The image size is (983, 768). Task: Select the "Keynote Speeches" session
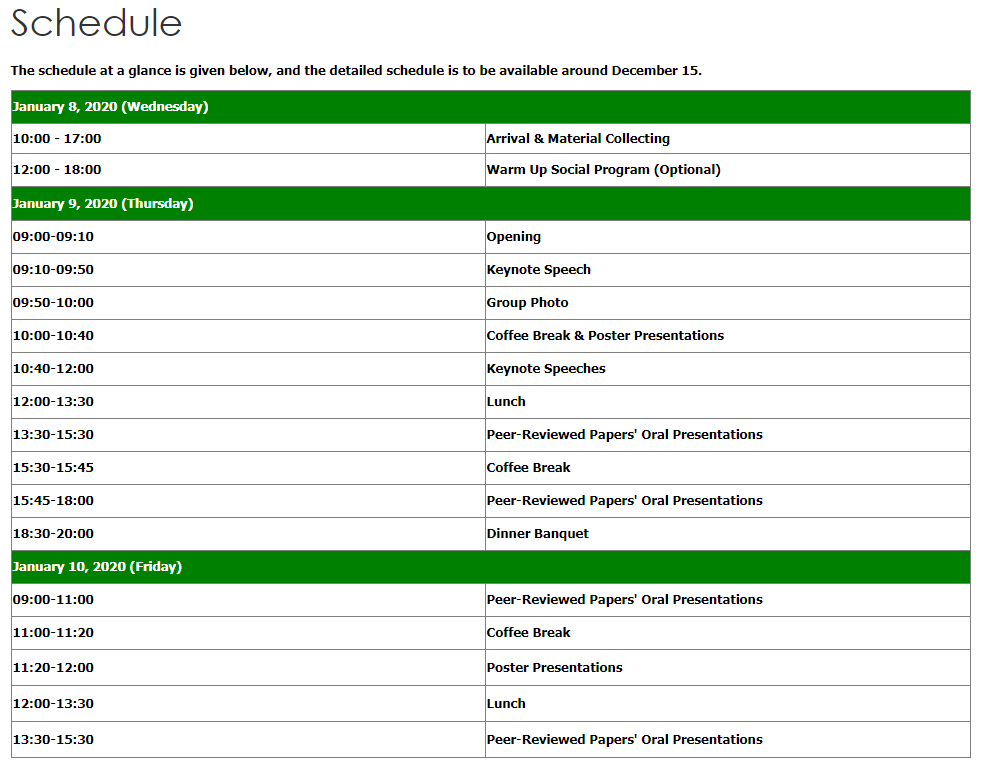click(x=546, y=369)
